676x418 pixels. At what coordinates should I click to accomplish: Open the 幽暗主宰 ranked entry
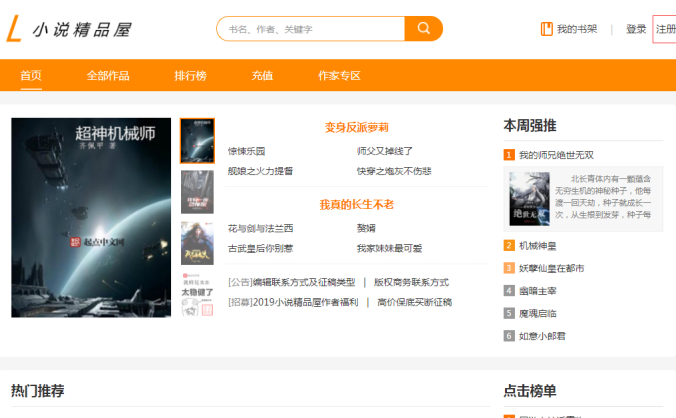pyautogui.click(x=538, y=291)
